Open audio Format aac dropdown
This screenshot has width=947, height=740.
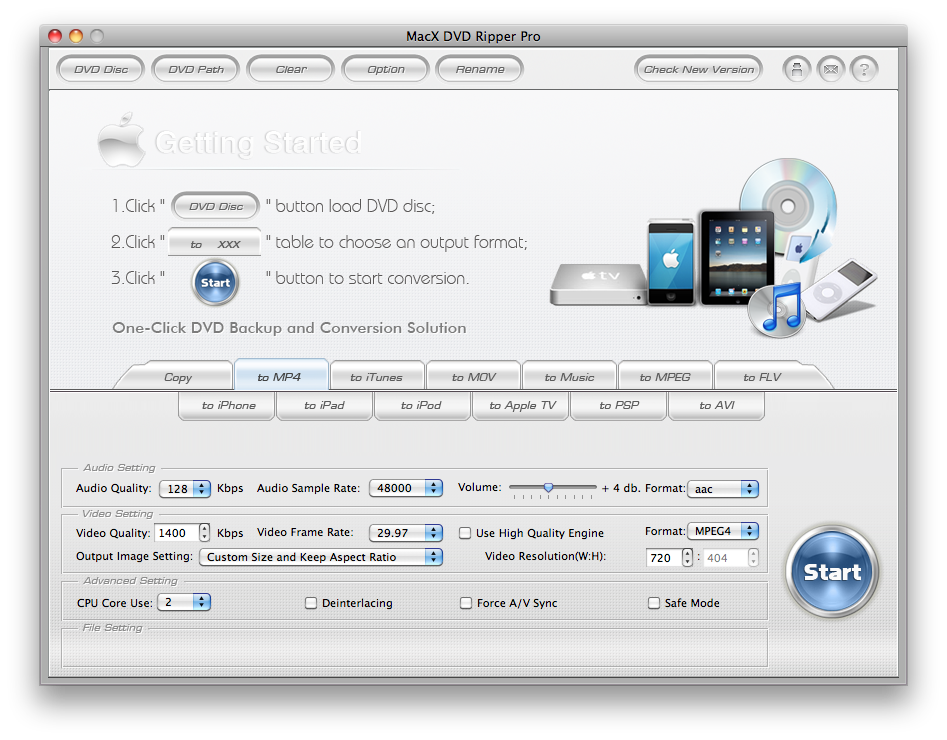[x=723, y=489]
